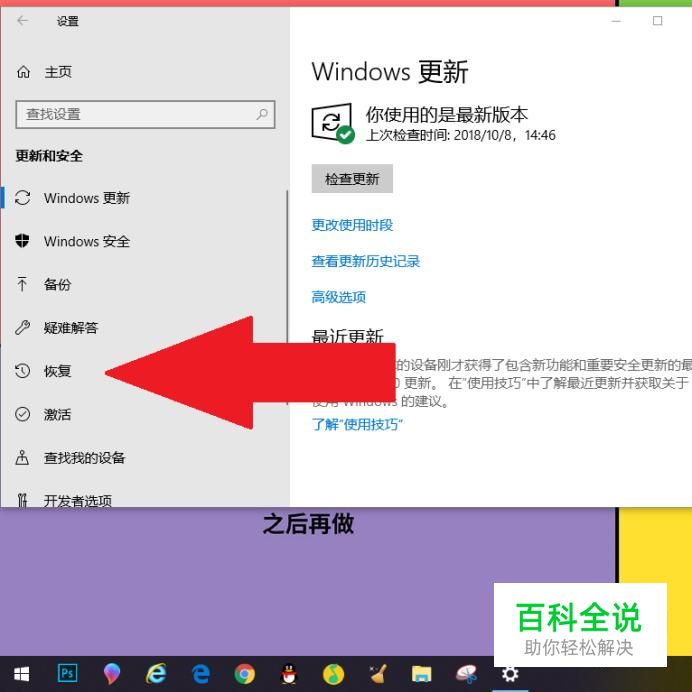This screenshot has width=692, height=692.
Task: Click the upload arrow icon beside 备份
Action: coord(22,284)
